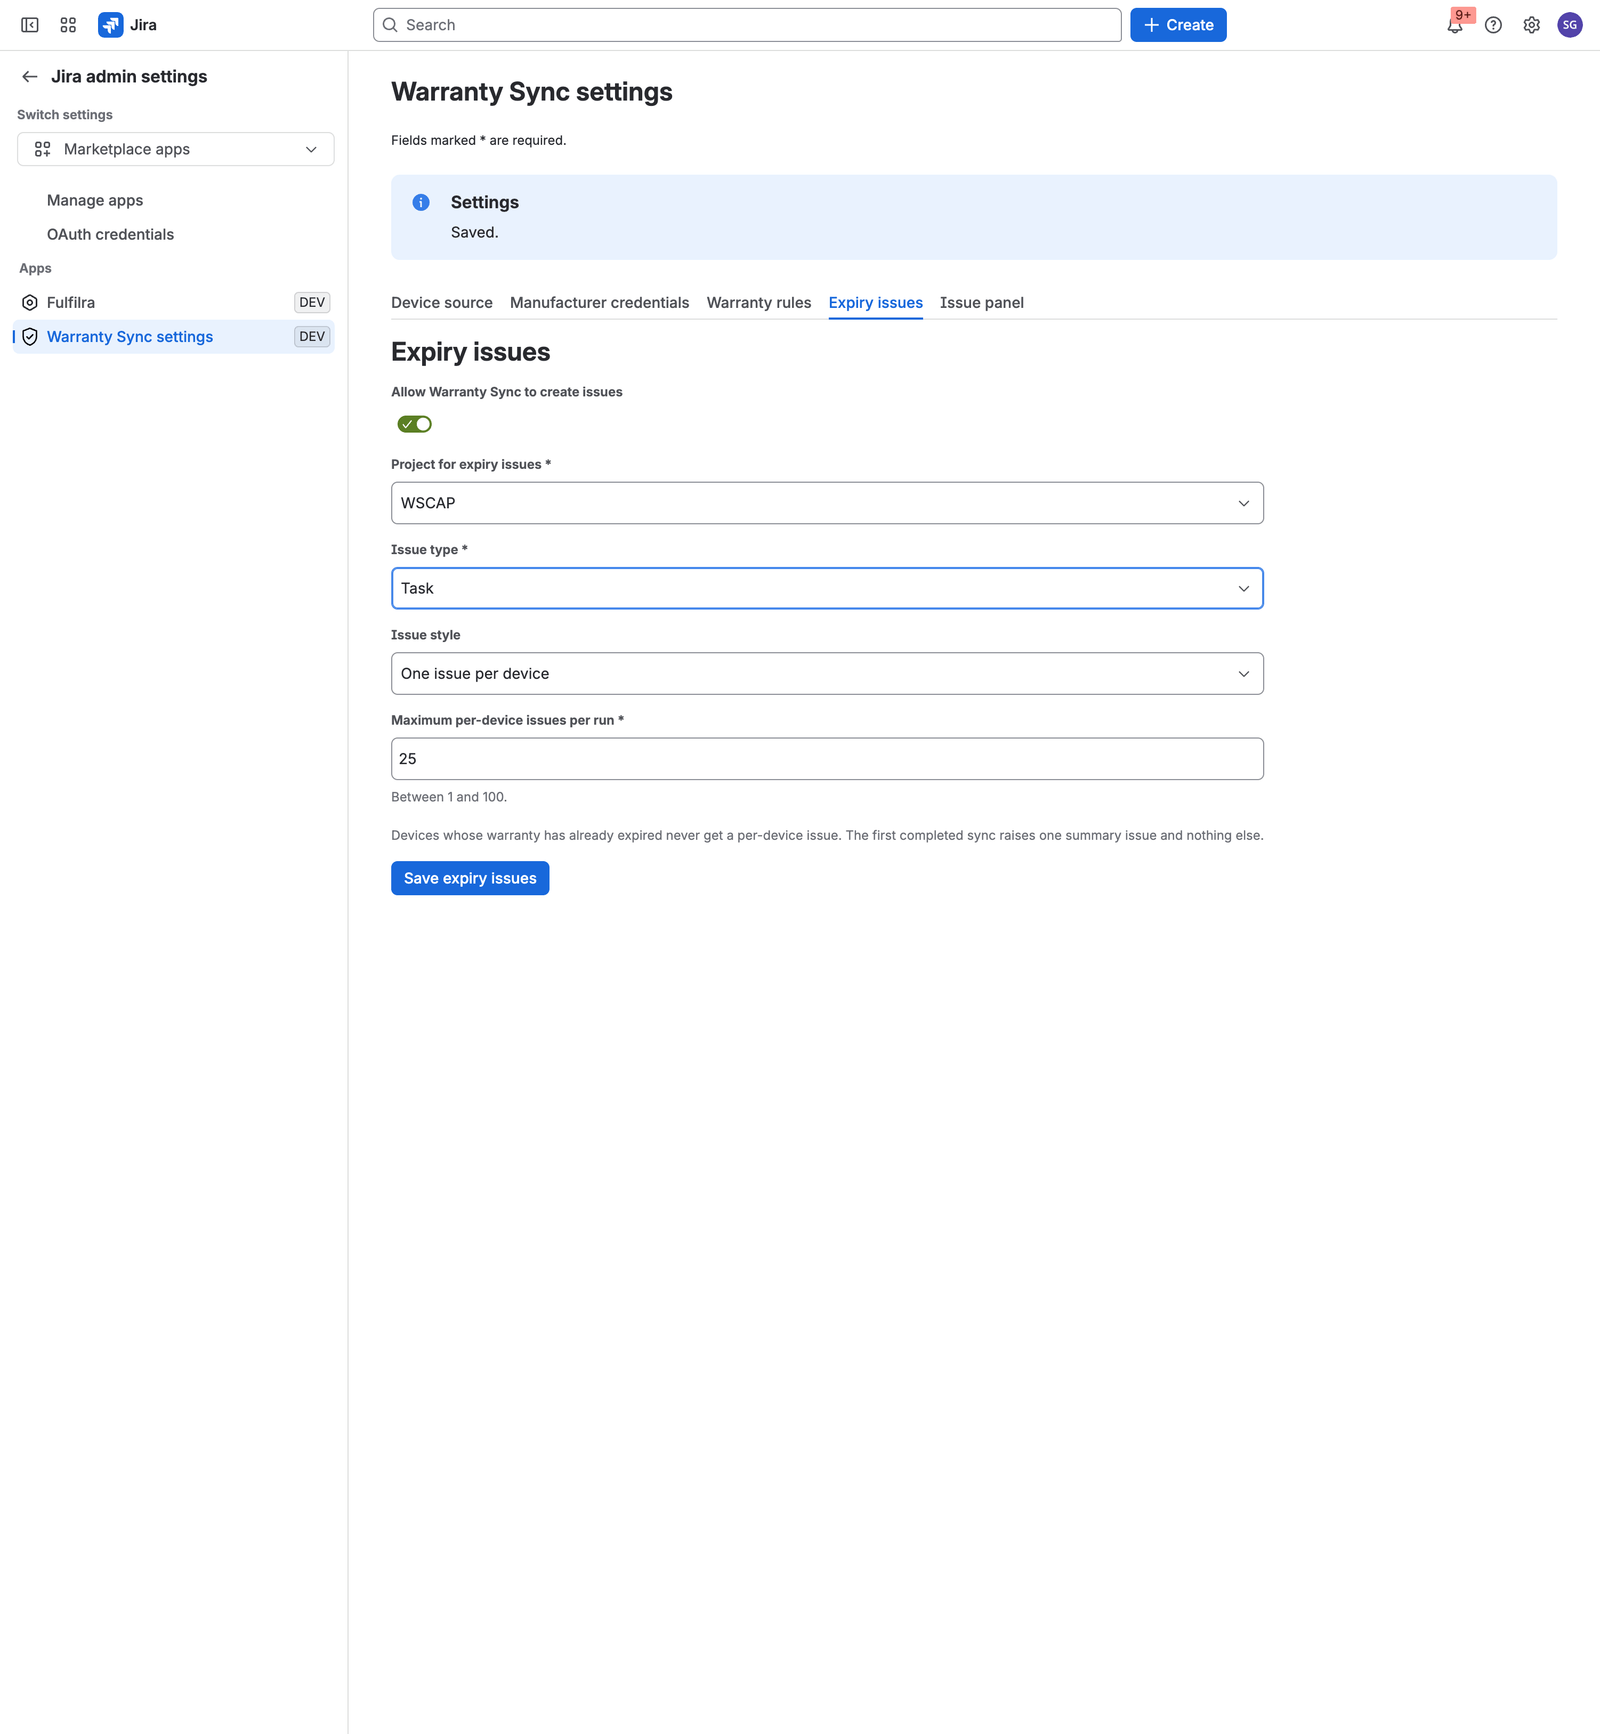
Task: Open OAuth credentials in sidebar
Action: click(110, 234)
